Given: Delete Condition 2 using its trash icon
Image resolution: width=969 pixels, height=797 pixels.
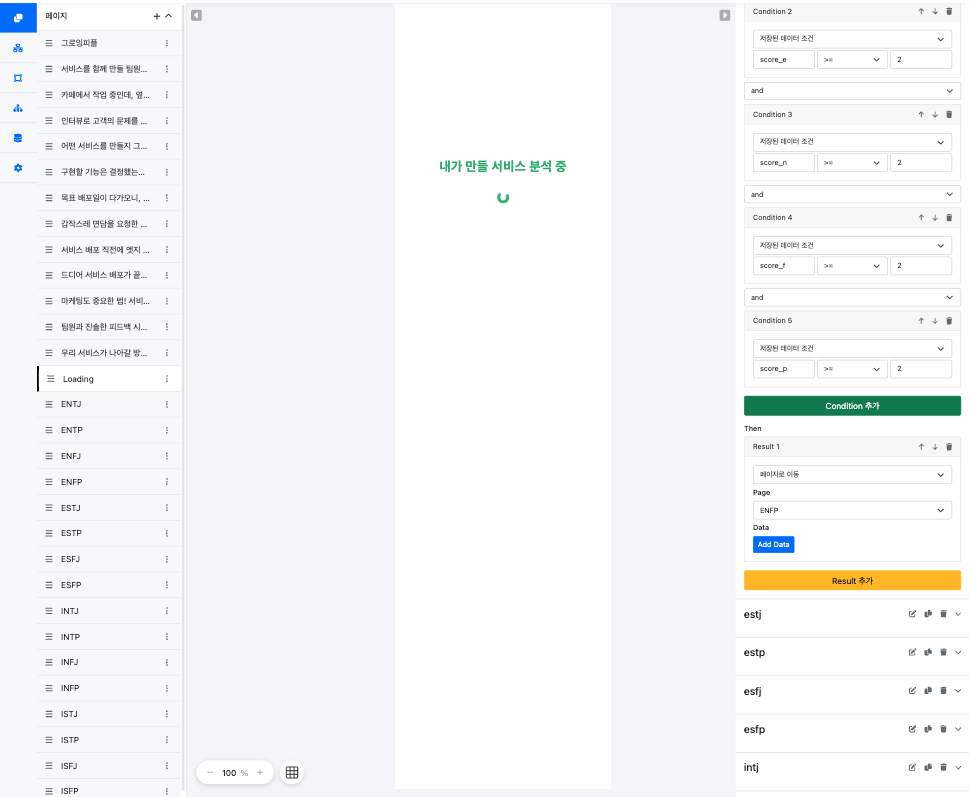Looking at the screenshot, I should point(948,11).
